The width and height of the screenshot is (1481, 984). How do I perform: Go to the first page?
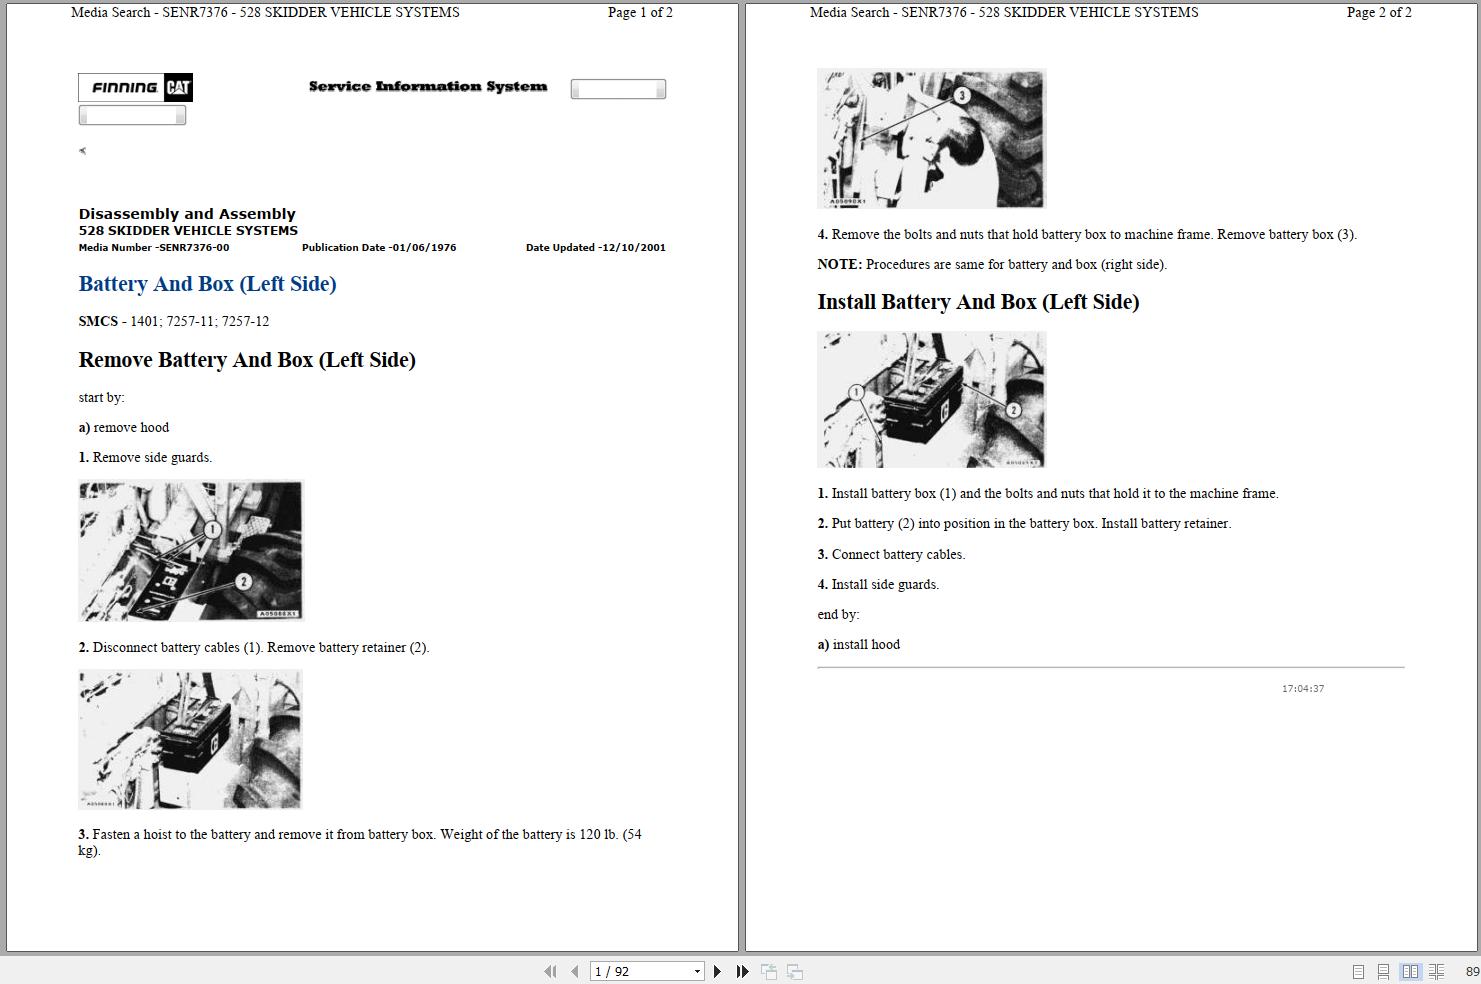click(551, 971)
